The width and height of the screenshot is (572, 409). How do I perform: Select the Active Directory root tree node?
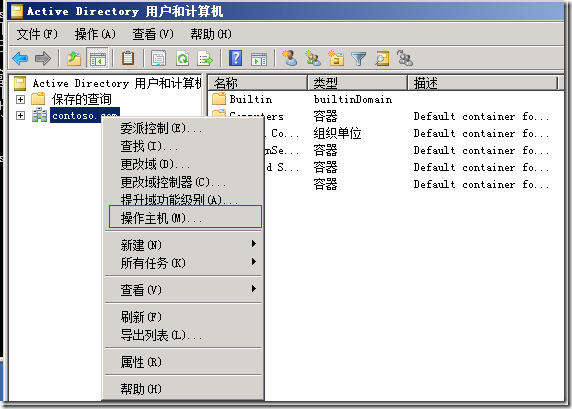coord(117,83)
